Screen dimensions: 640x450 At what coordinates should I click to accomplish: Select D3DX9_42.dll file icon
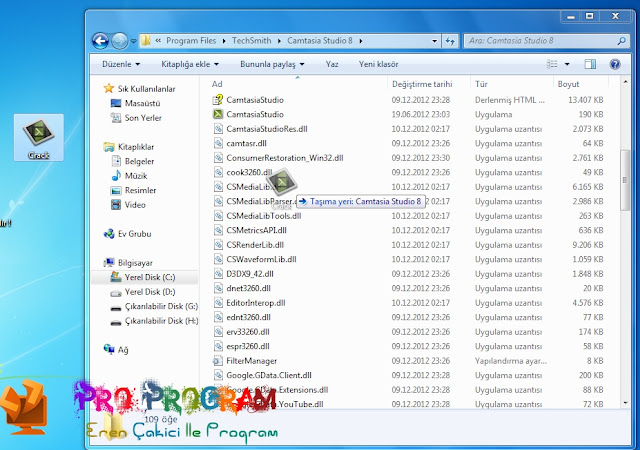click(x=218, y=274)
